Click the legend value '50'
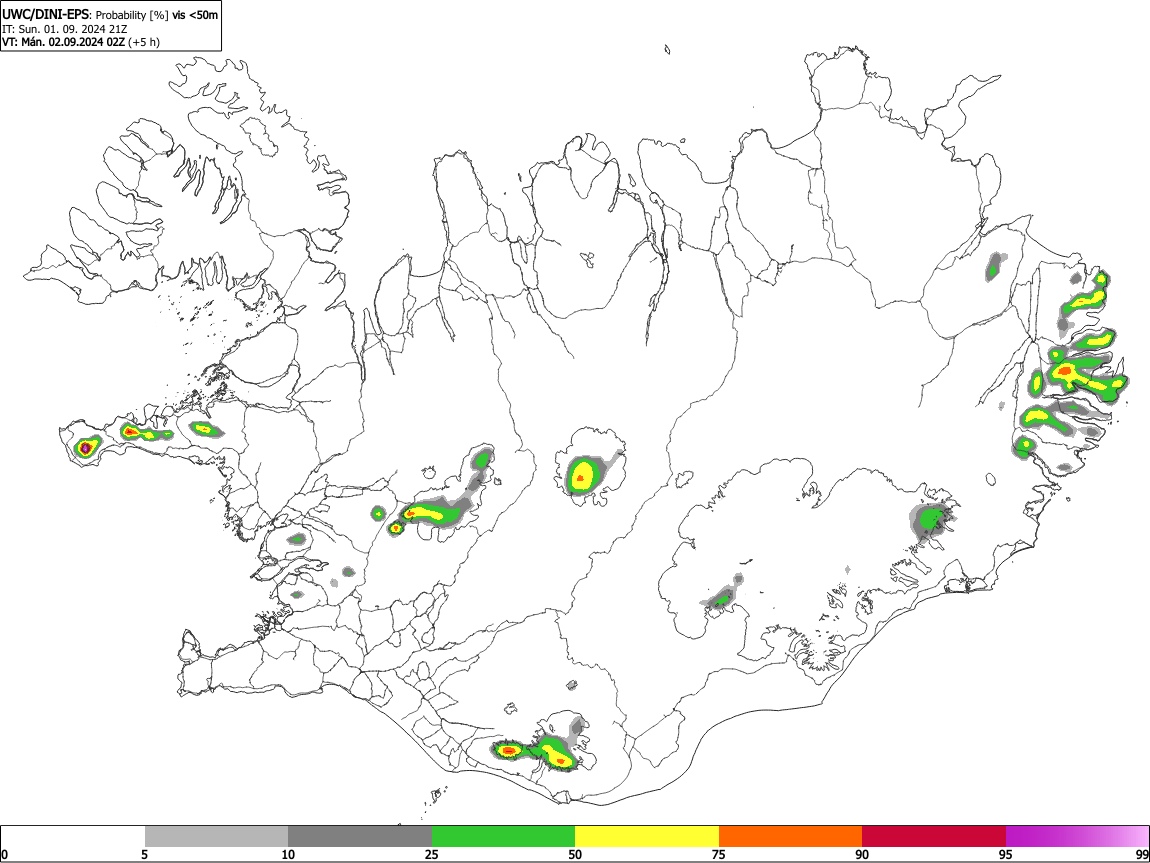Viewport: 1150px width, 863px height. (575, 854)
